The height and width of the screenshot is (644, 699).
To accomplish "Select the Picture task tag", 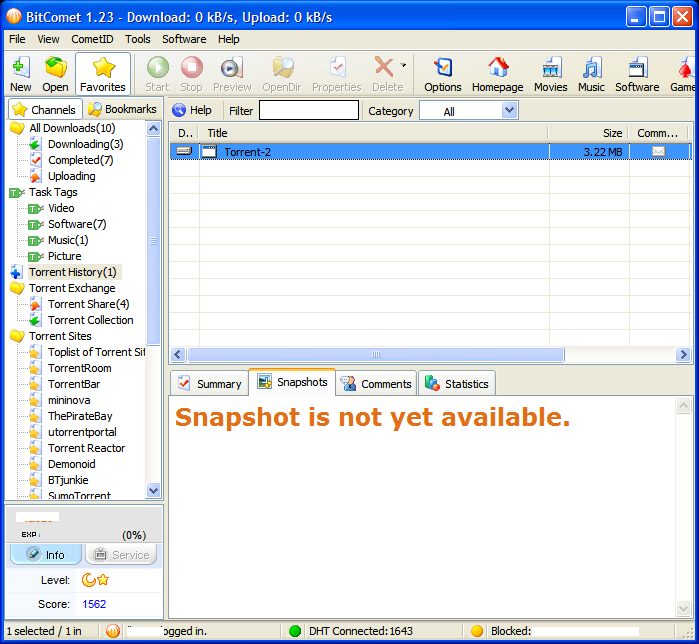I will coord(65,256).
